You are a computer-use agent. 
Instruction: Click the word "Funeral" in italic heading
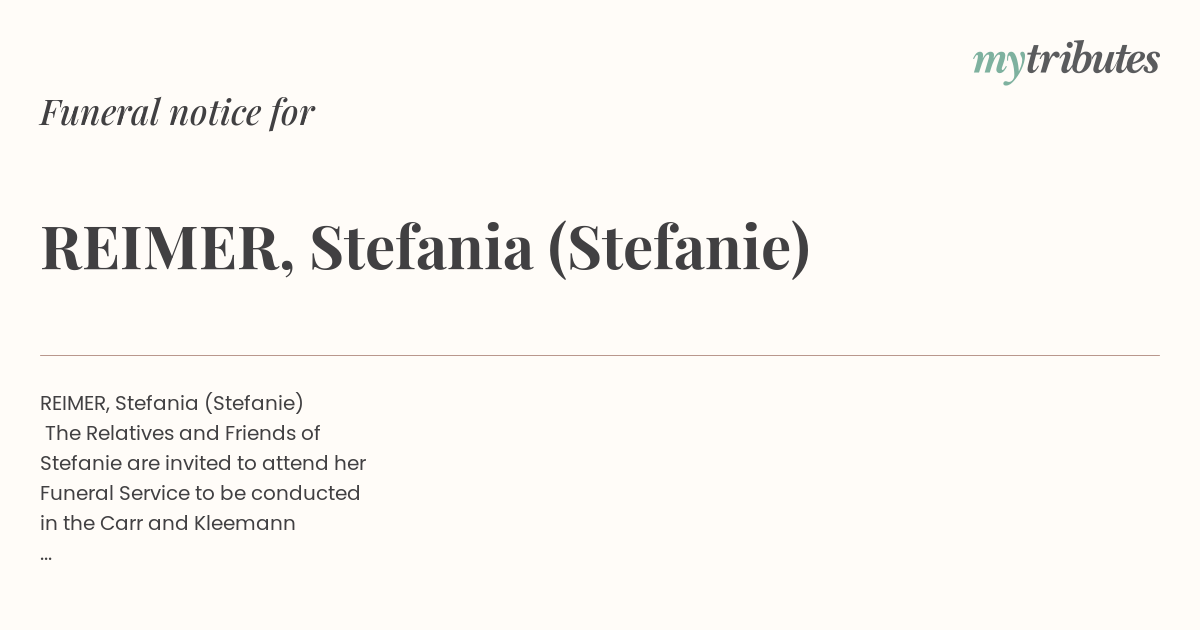click(x=100, y=112)
